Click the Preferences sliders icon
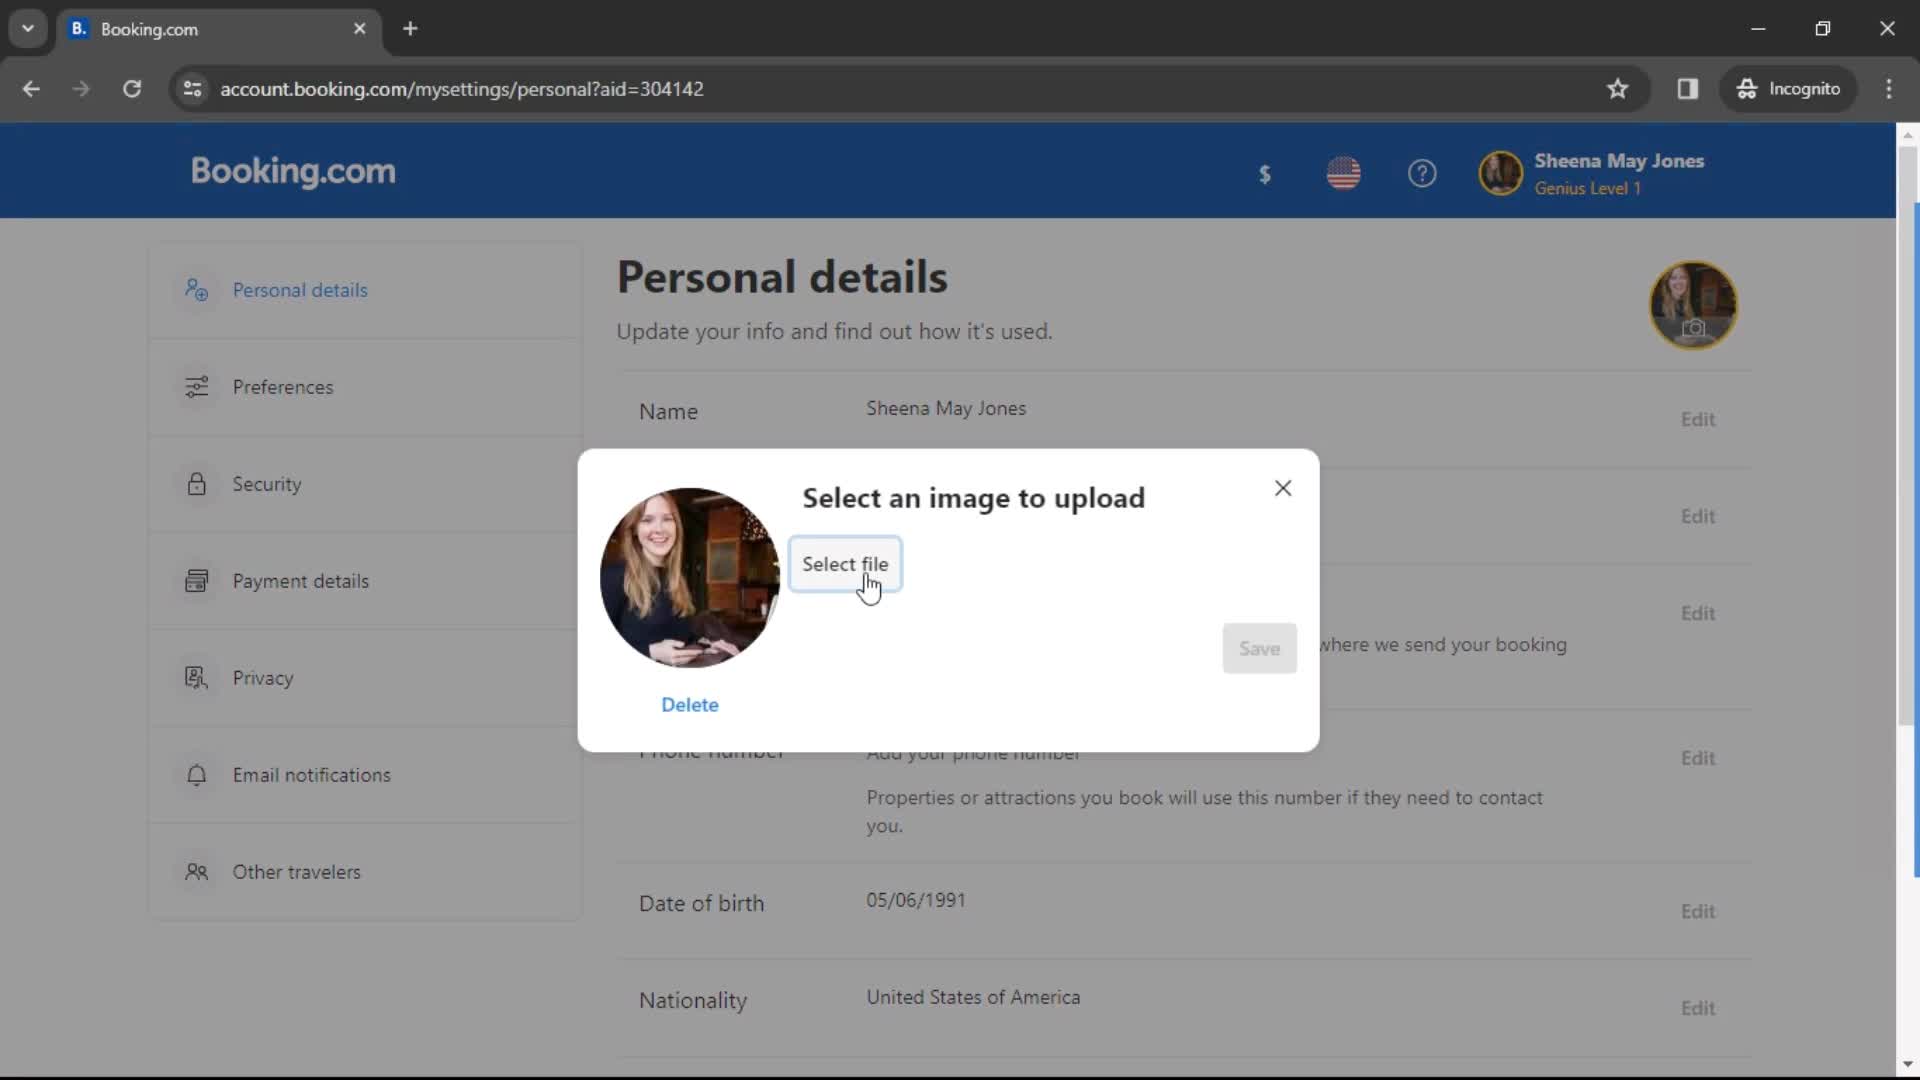 [x=196, y=387]
